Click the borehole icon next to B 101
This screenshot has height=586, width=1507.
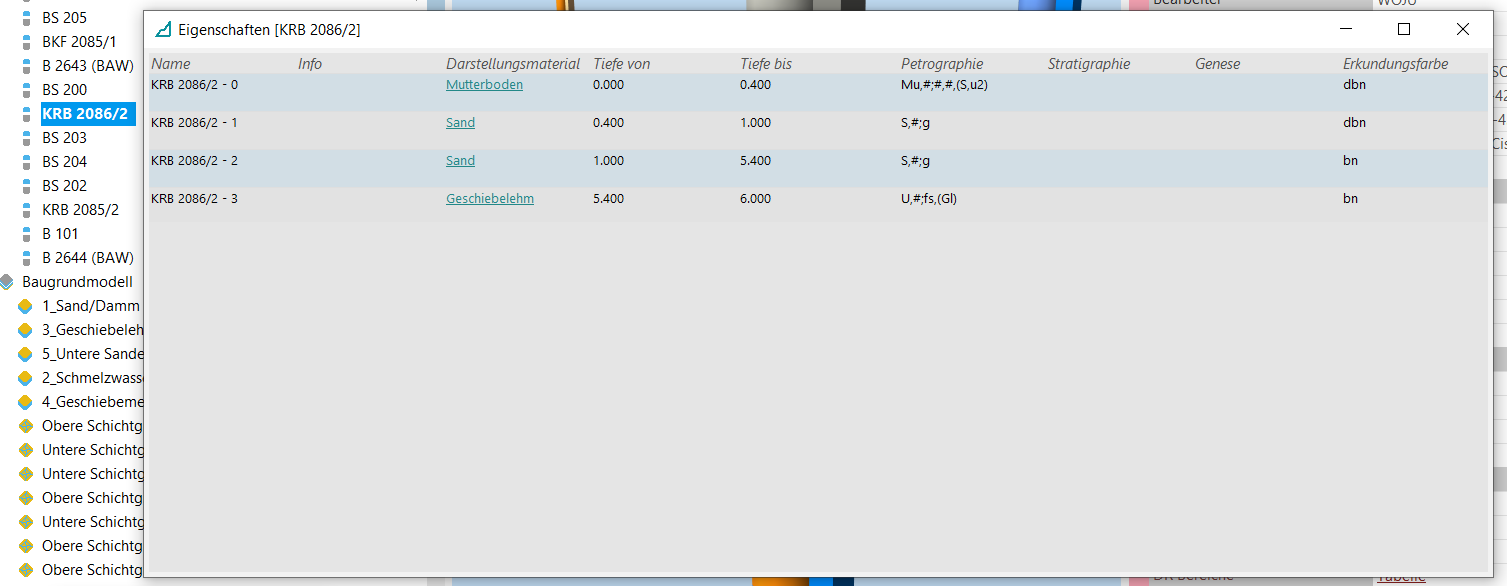27,234
